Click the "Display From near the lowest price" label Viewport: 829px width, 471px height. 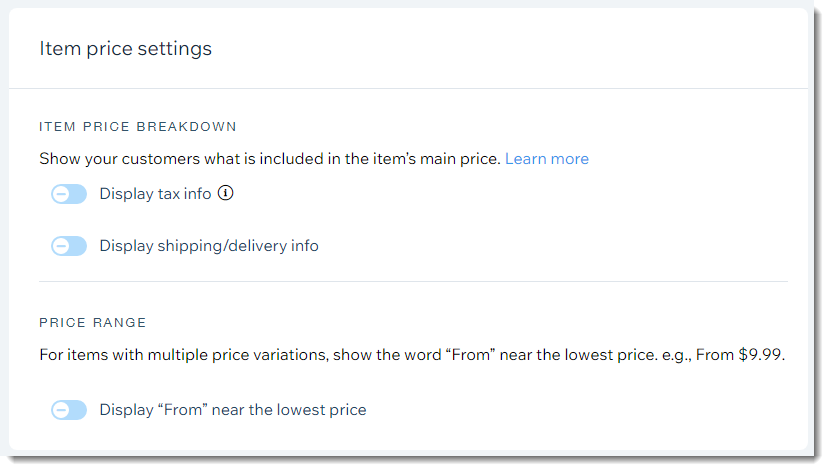click(233, 410)
